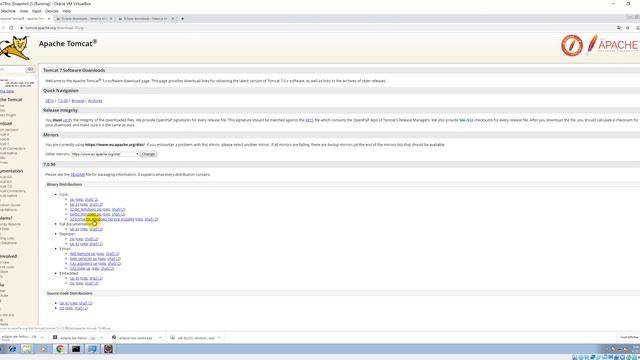Download 32-bit/64-bit Windows Service Installer

(102, 219)
